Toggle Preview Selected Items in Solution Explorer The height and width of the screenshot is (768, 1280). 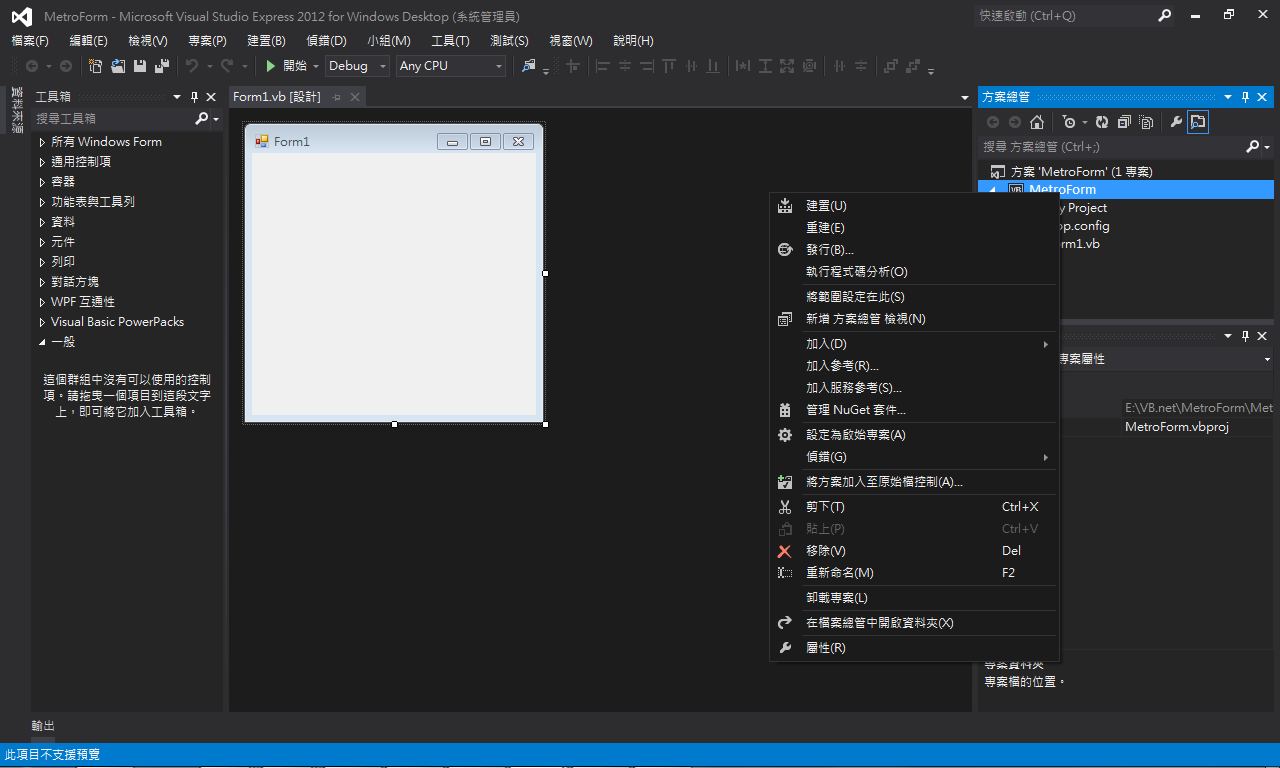coord(1198,122)
